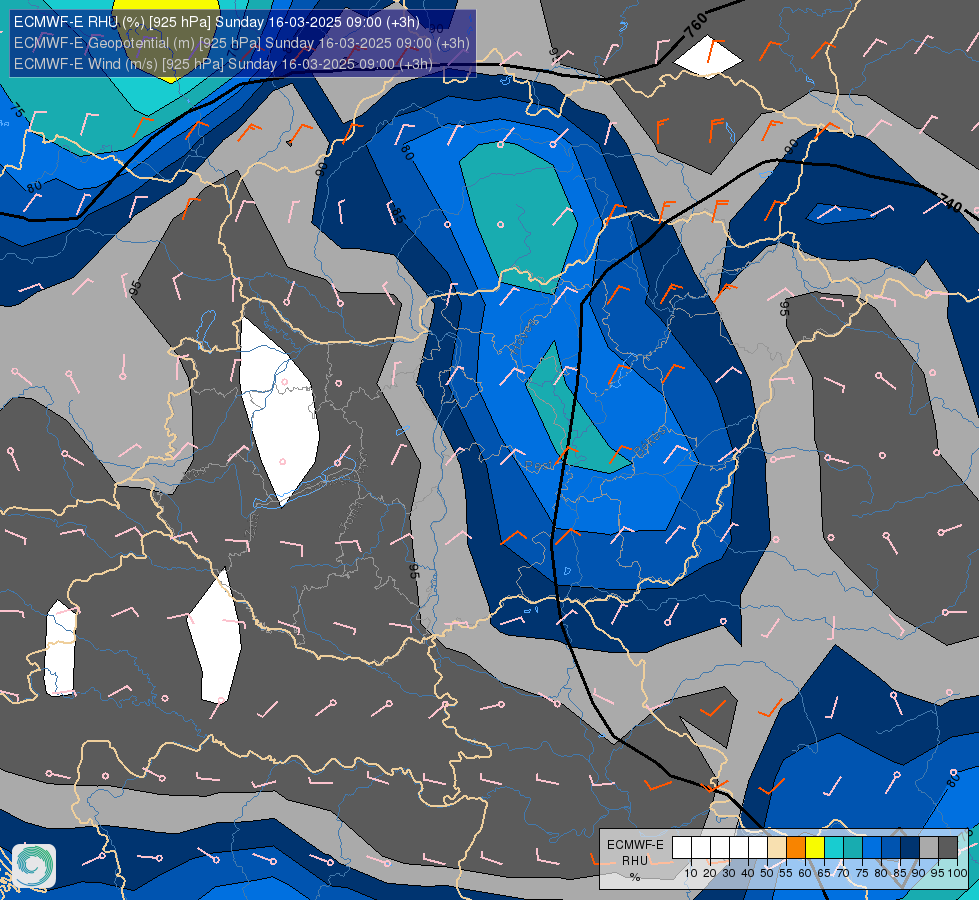
Task: Click the 740 geopotential contour label
Action: click(951, 201)
